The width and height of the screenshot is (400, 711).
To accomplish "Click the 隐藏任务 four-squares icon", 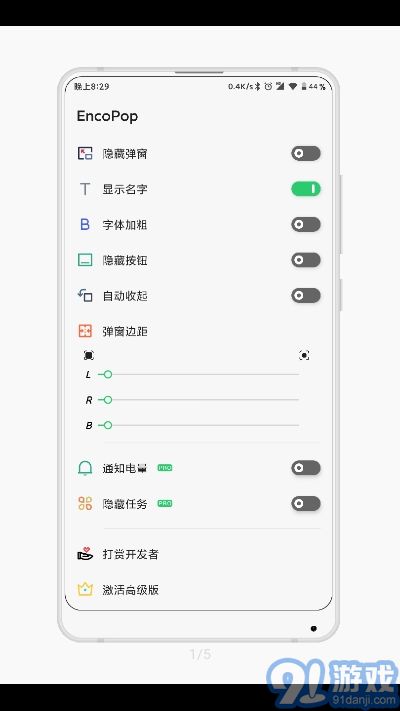I will 85,503.
